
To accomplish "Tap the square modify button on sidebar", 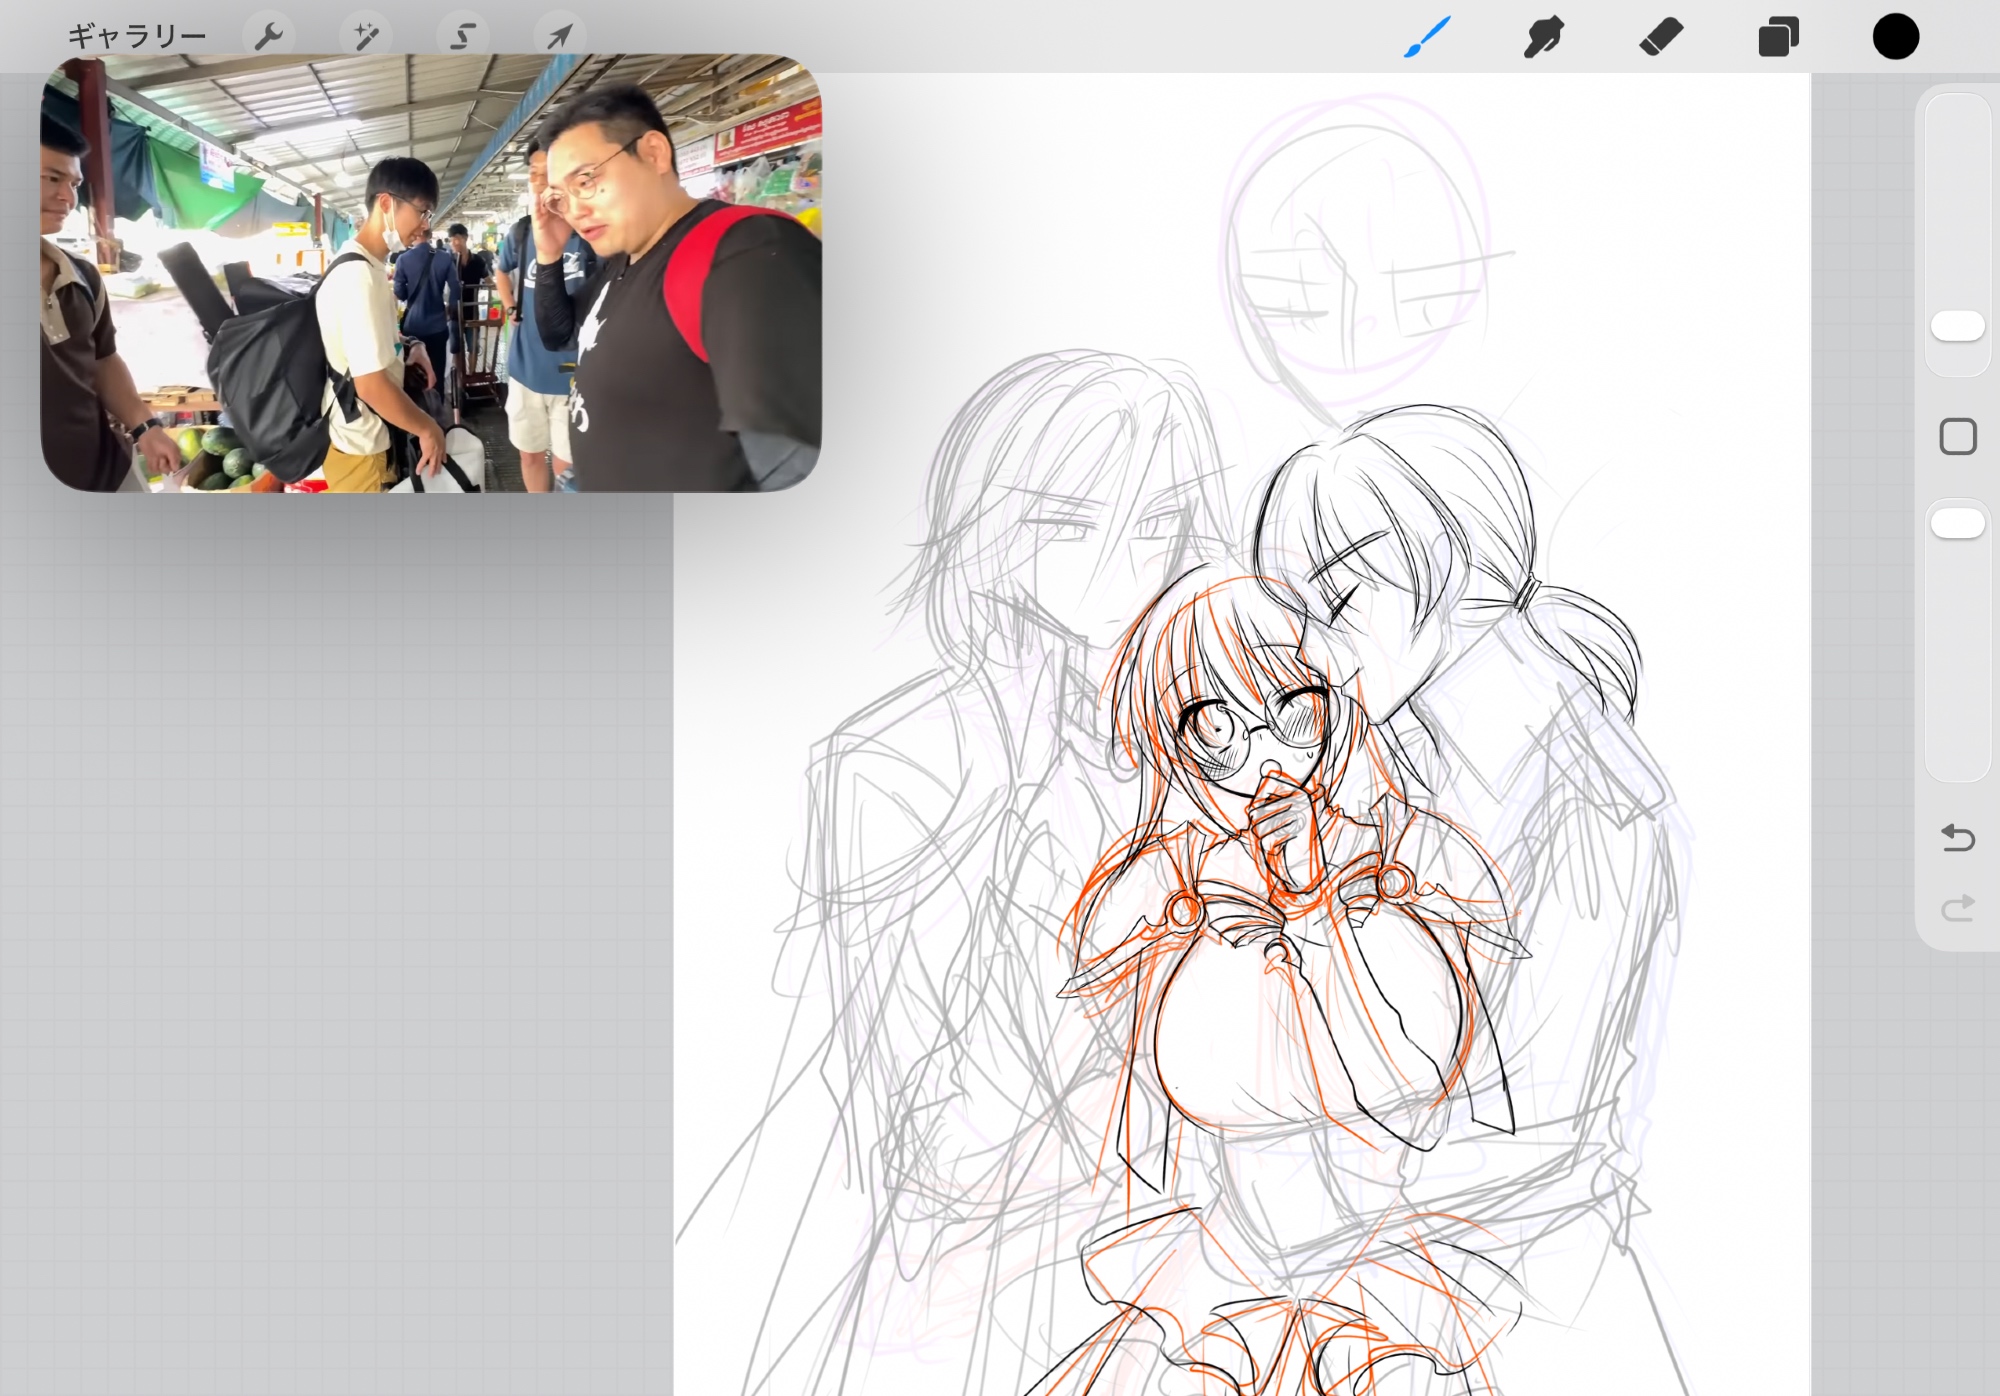I will pos(1957,437).
